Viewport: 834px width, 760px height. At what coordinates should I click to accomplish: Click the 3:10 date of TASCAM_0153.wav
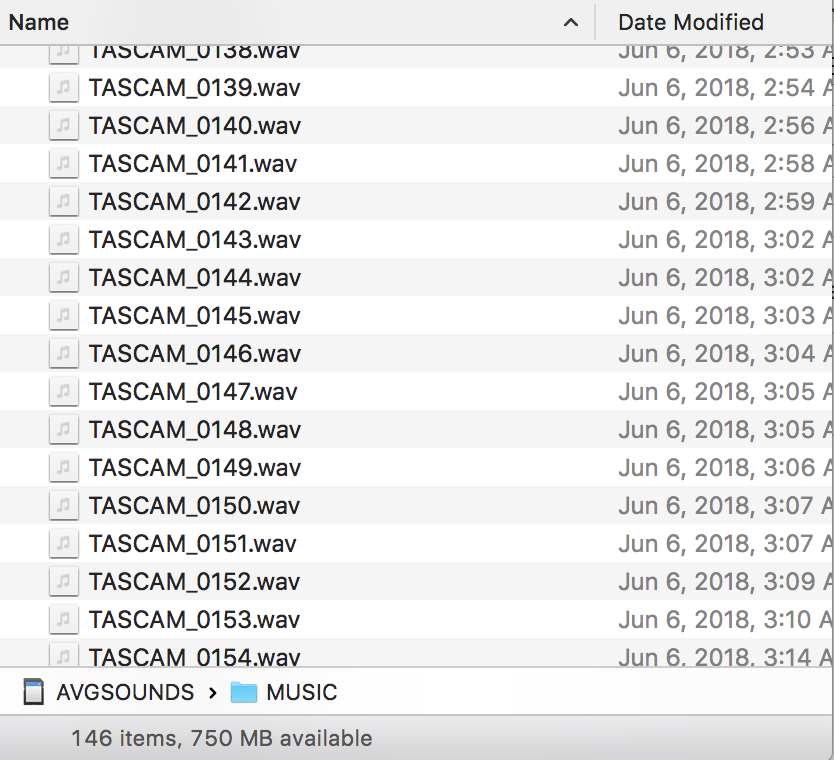[x=725, y=620]
